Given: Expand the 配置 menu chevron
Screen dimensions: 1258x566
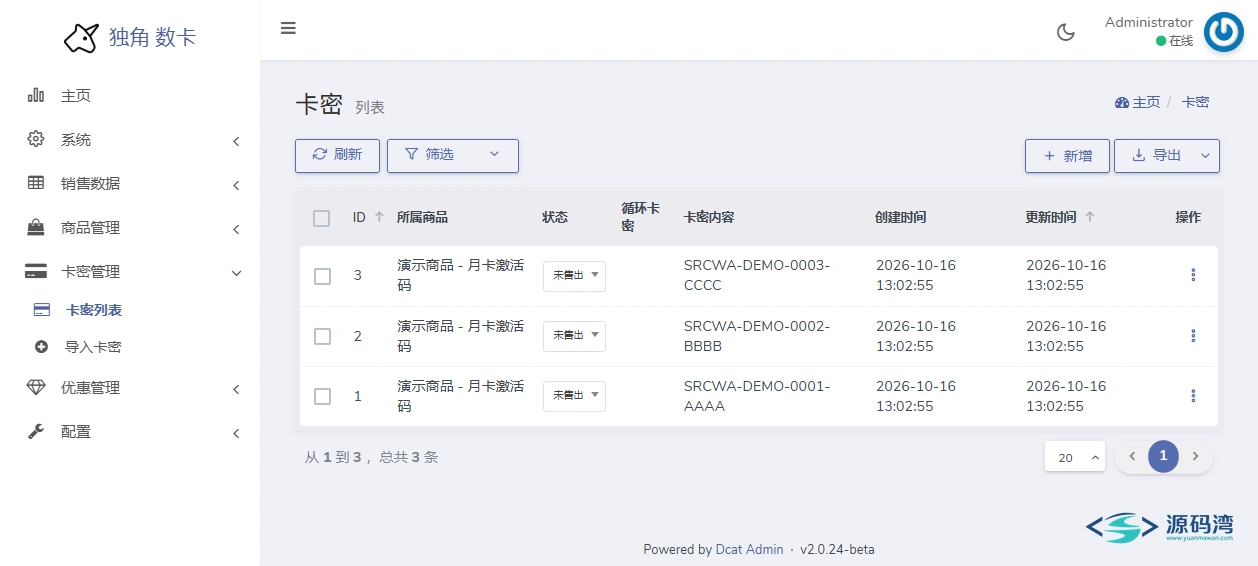Looking at the screenshot, I should click(236, 433).
